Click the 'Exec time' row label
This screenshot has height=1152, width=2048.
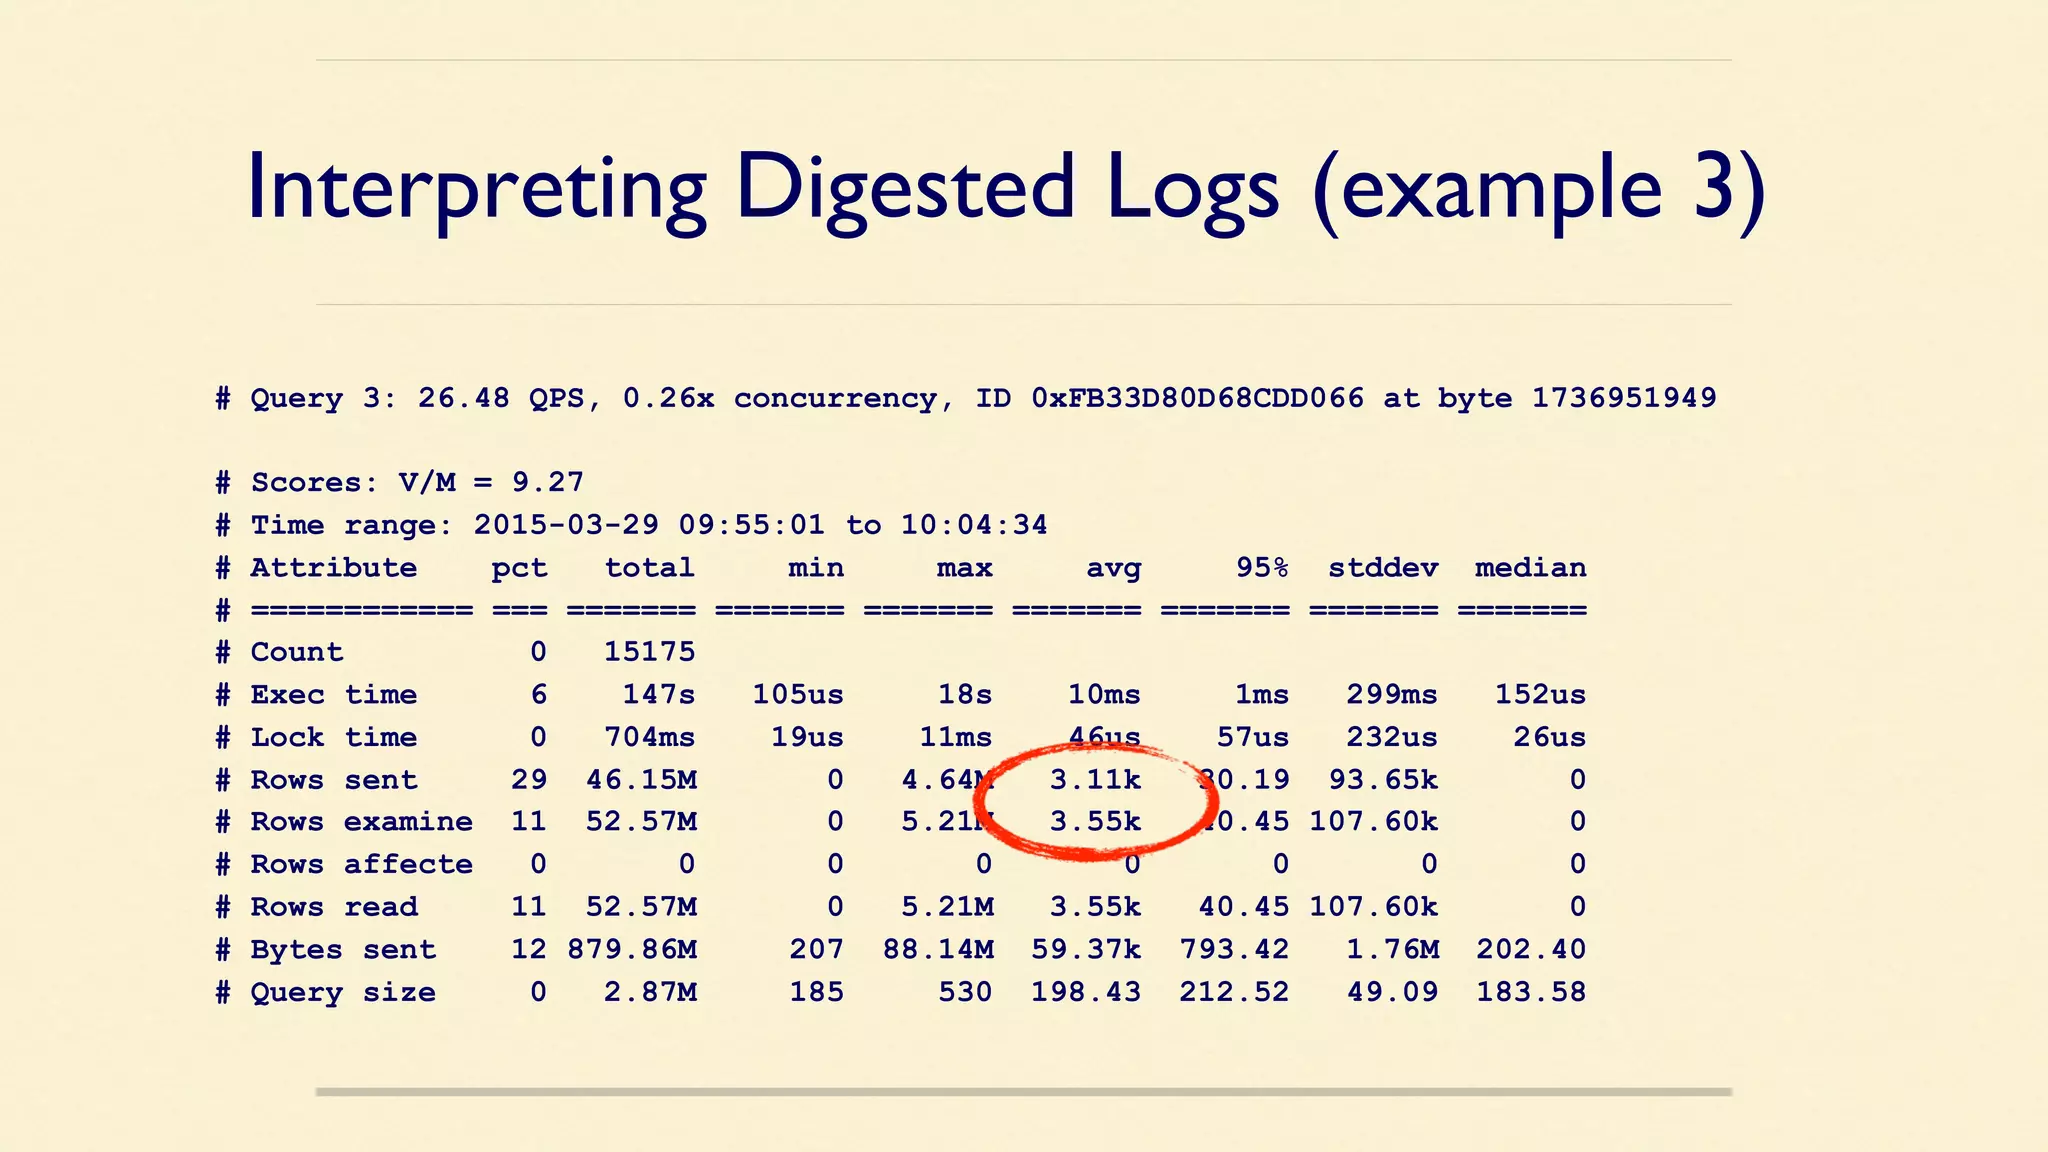click(x=333, y=695)
